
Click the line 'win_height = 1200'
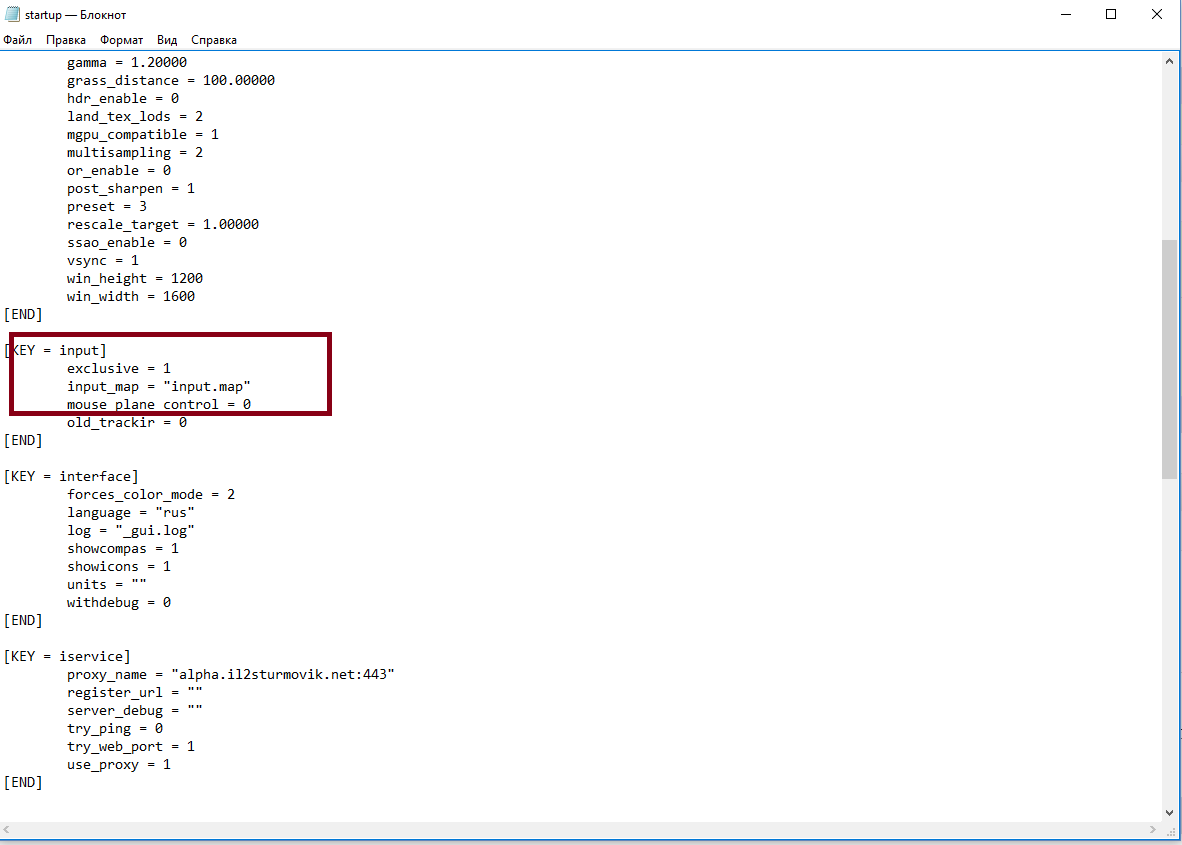point(135,279)
